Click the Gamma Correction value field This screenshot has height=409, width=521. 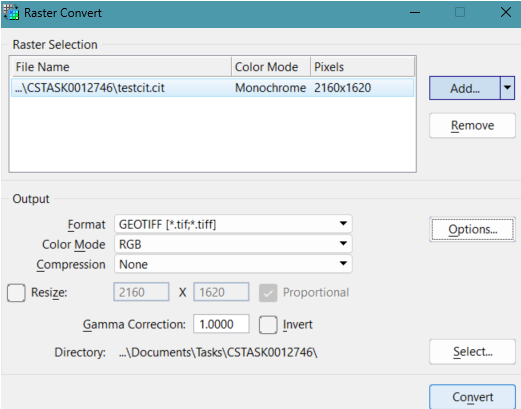[221, 324]
